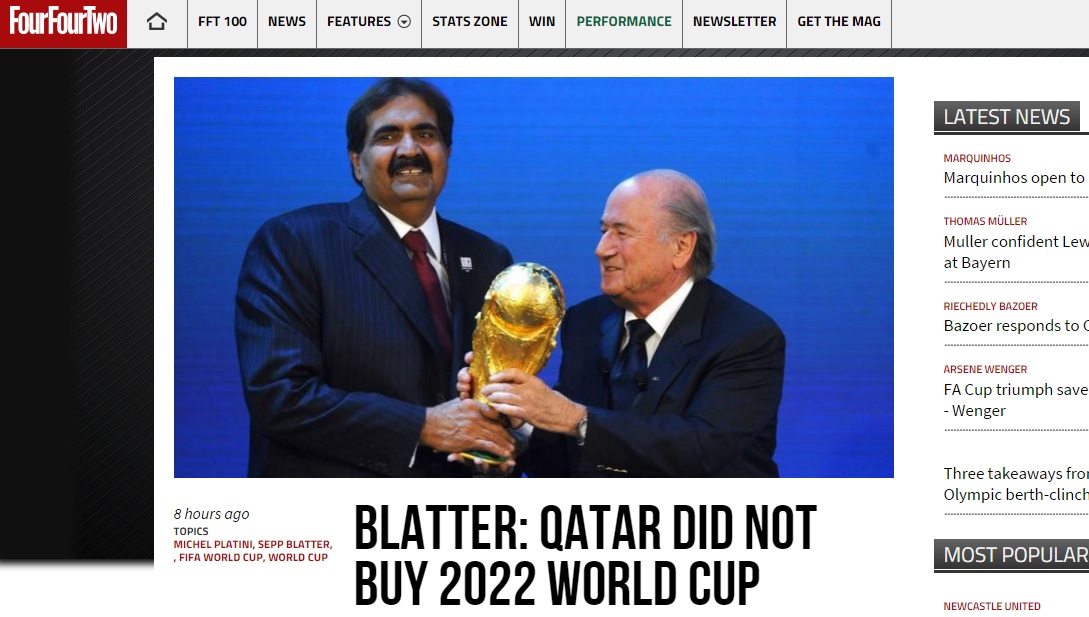Open the FIFA World Cup topic
1089x617 pixels.
point(221,557)
